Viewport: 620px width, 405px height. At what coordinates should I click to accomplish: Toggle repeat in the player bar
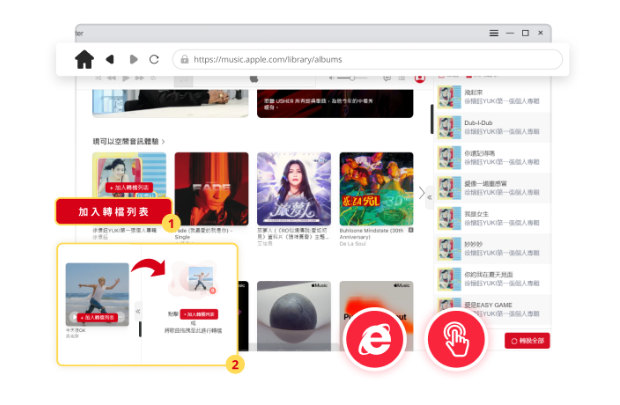[153, 78]
